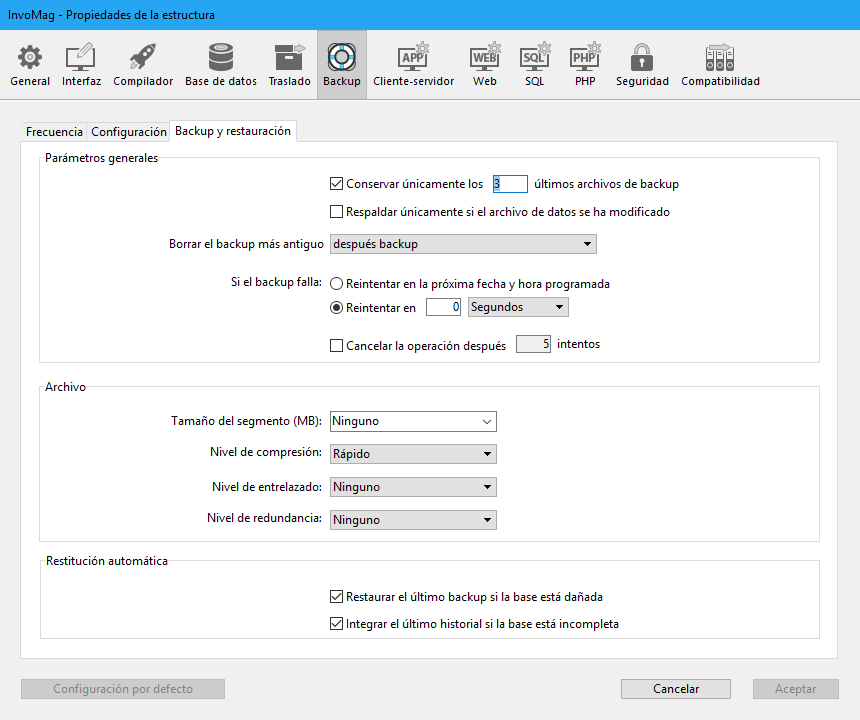Go to Base de datos settings
The image size is (860, 720).
pyautogui.click(x=221, y=64)
